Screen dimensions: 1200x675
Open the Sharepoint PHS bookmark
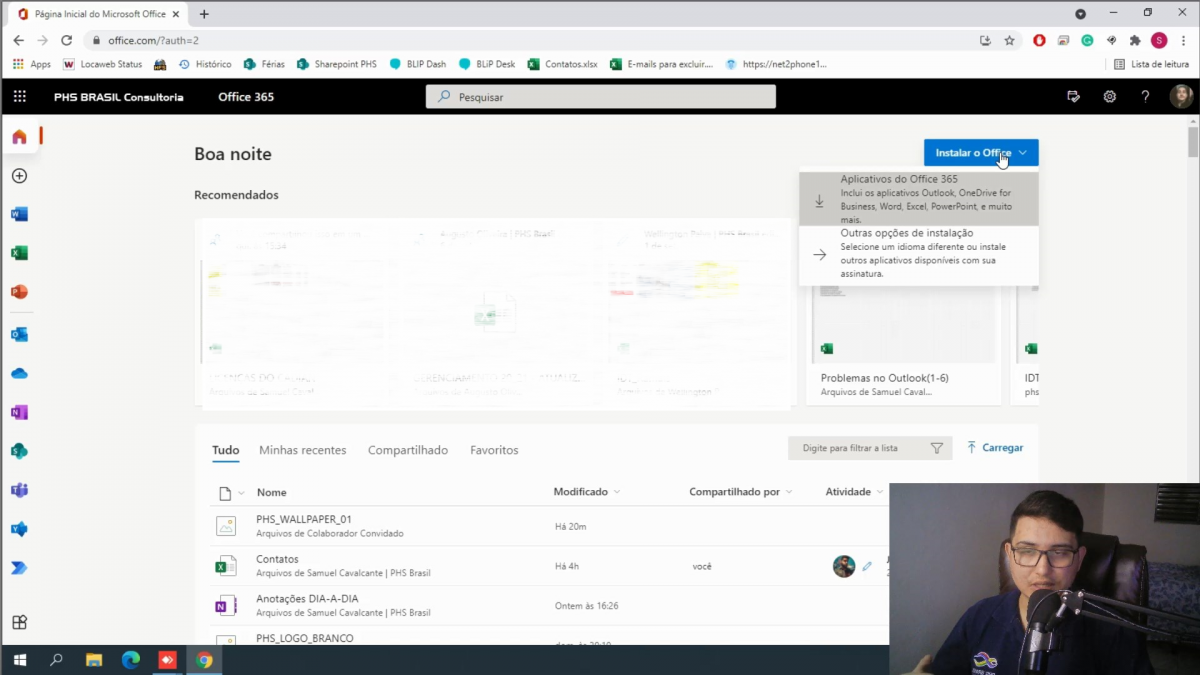click(337, 64)
